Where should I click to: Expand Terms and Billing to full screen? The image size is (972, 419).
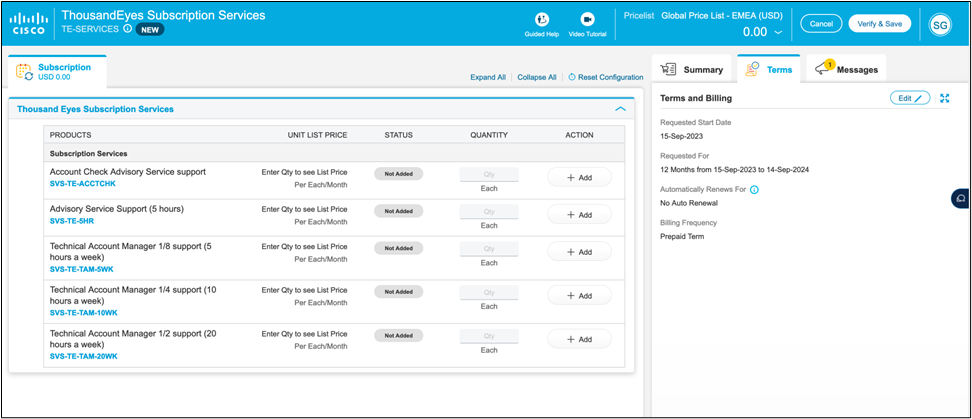click(x=945, y=98)
